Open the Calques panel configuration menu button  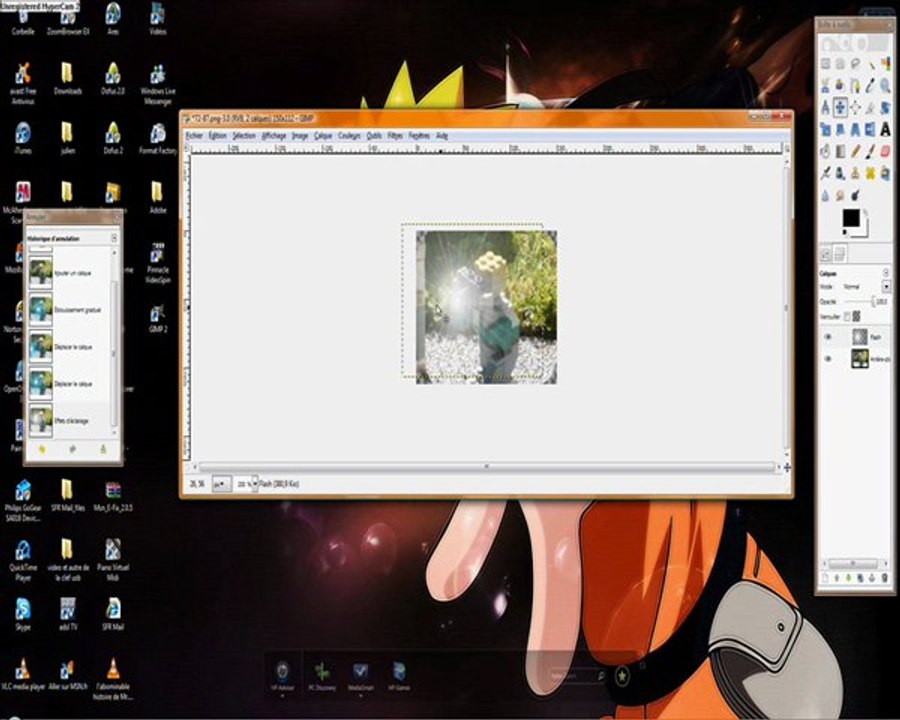click(x=886, y=273)
